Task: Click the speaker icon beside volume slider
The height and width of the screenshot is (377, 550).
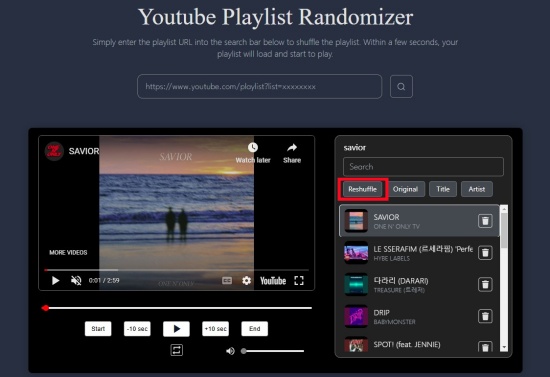Action: tap(230, 351)
